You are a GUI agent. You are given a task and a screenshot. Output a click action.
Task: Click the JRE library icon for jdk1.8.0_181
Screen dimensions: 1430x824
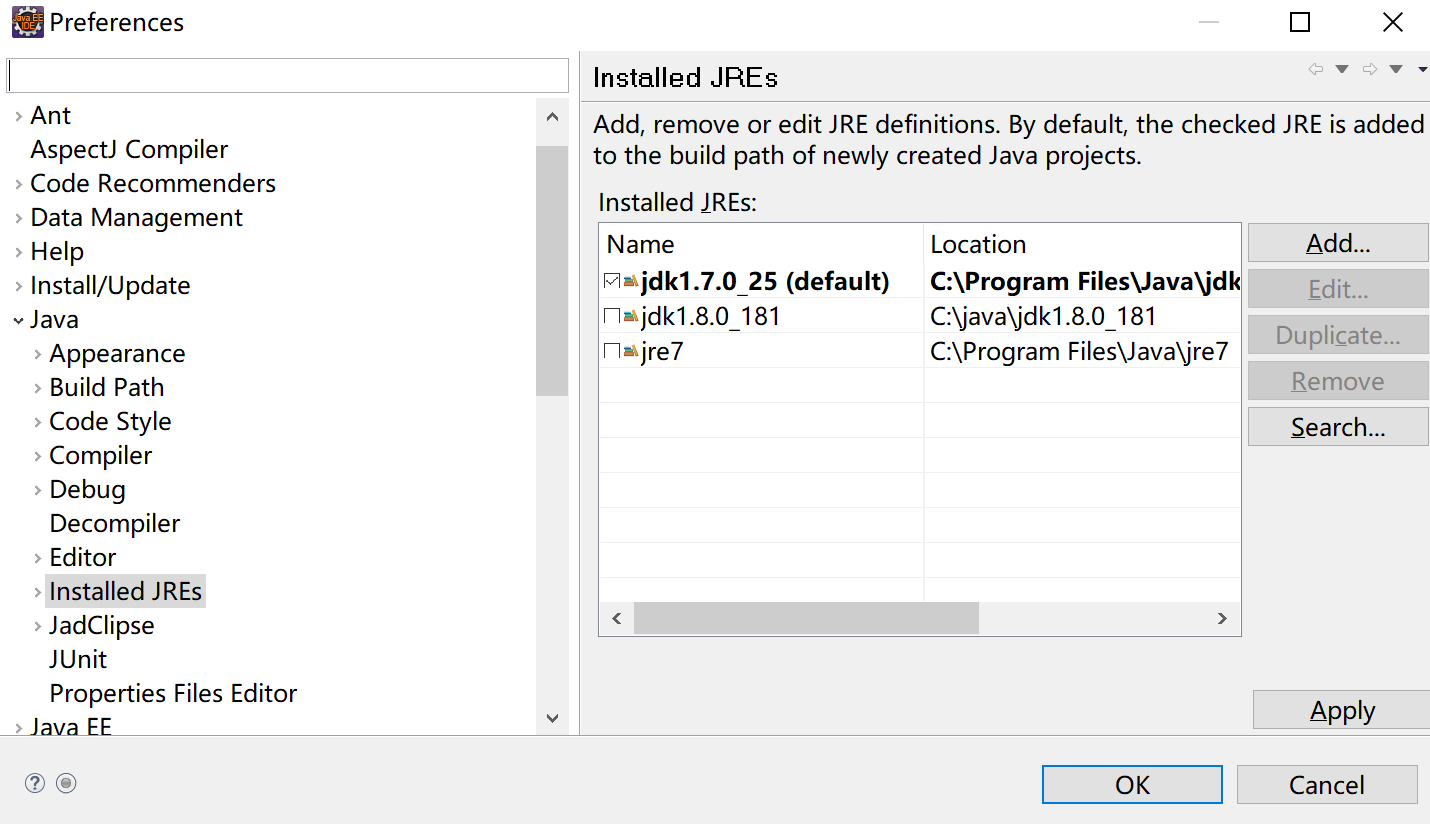(630, 317)
